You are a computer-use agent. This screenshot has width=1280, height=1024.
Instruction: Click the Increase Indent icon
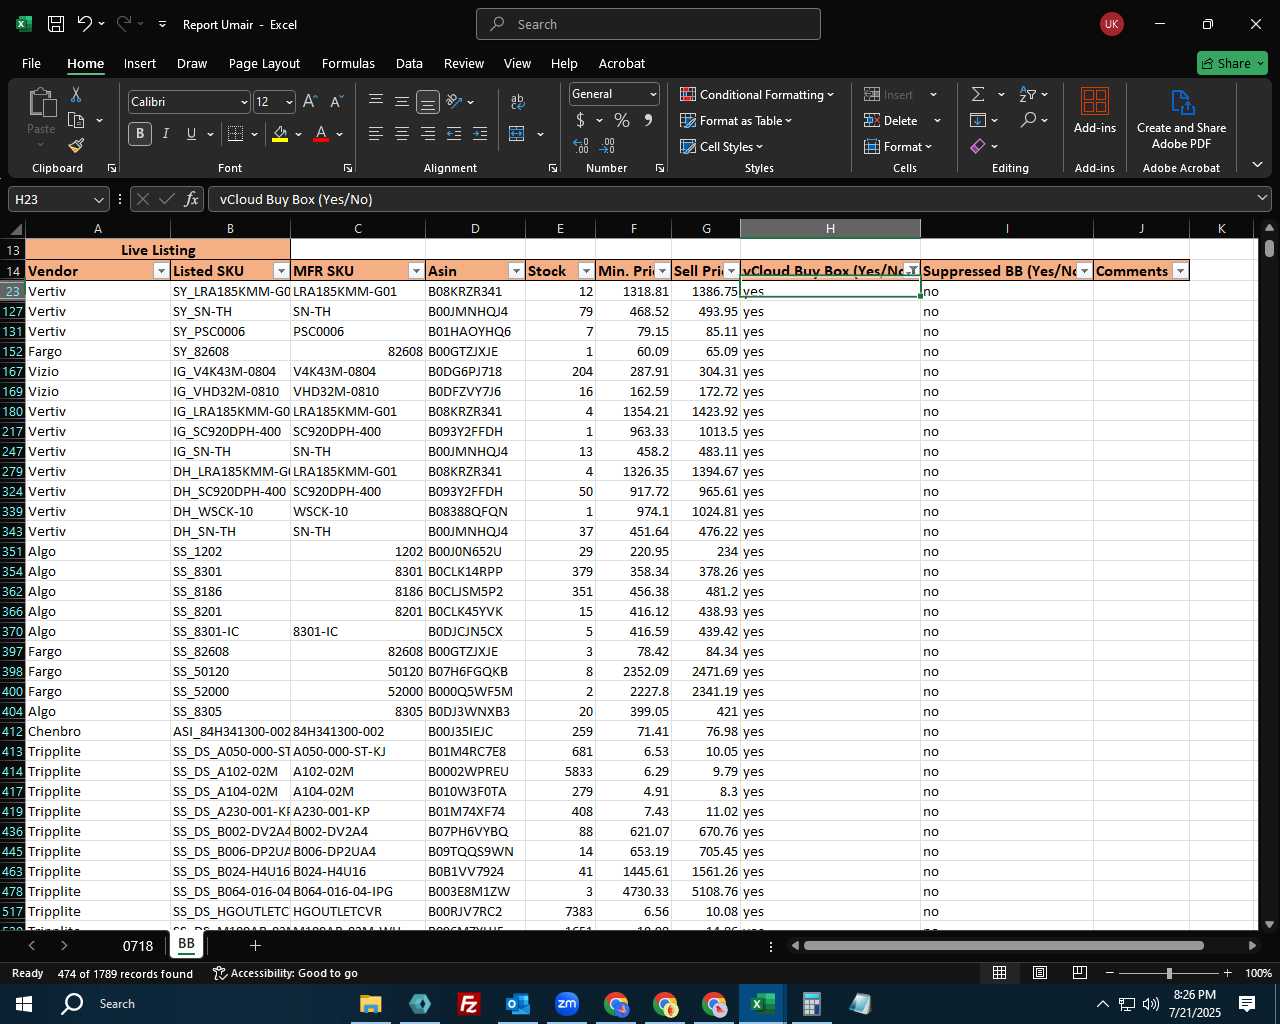pyautogui.click(x=480, y=133)
